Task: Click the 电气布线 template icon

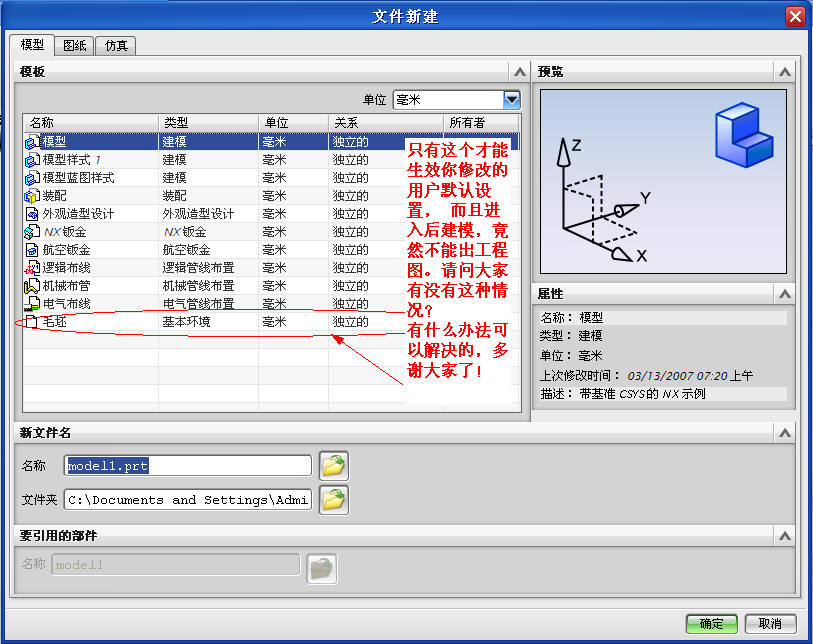Action: click(32, 304)
